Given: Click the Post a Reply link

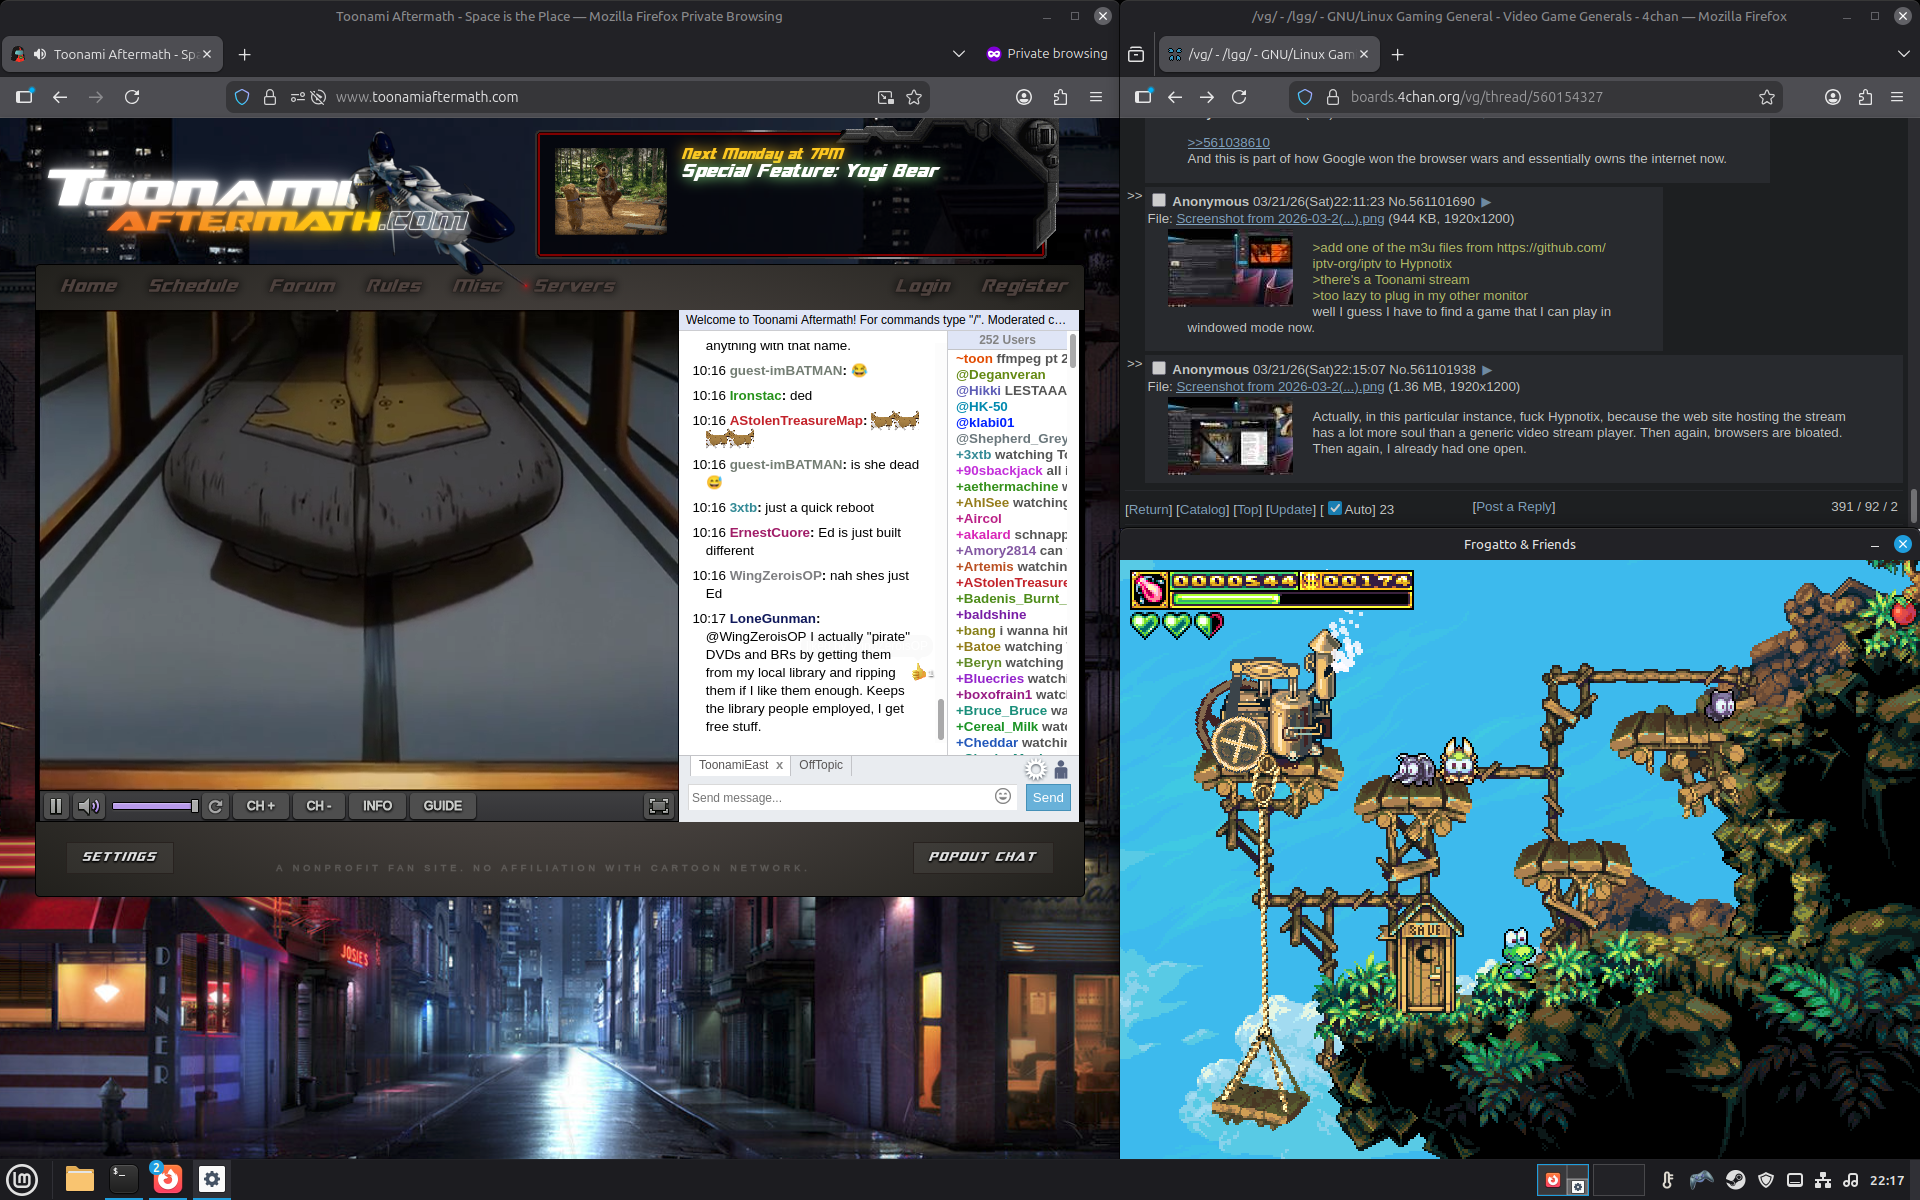Looking at the screenshot, I should click(x=1513, y=507).
